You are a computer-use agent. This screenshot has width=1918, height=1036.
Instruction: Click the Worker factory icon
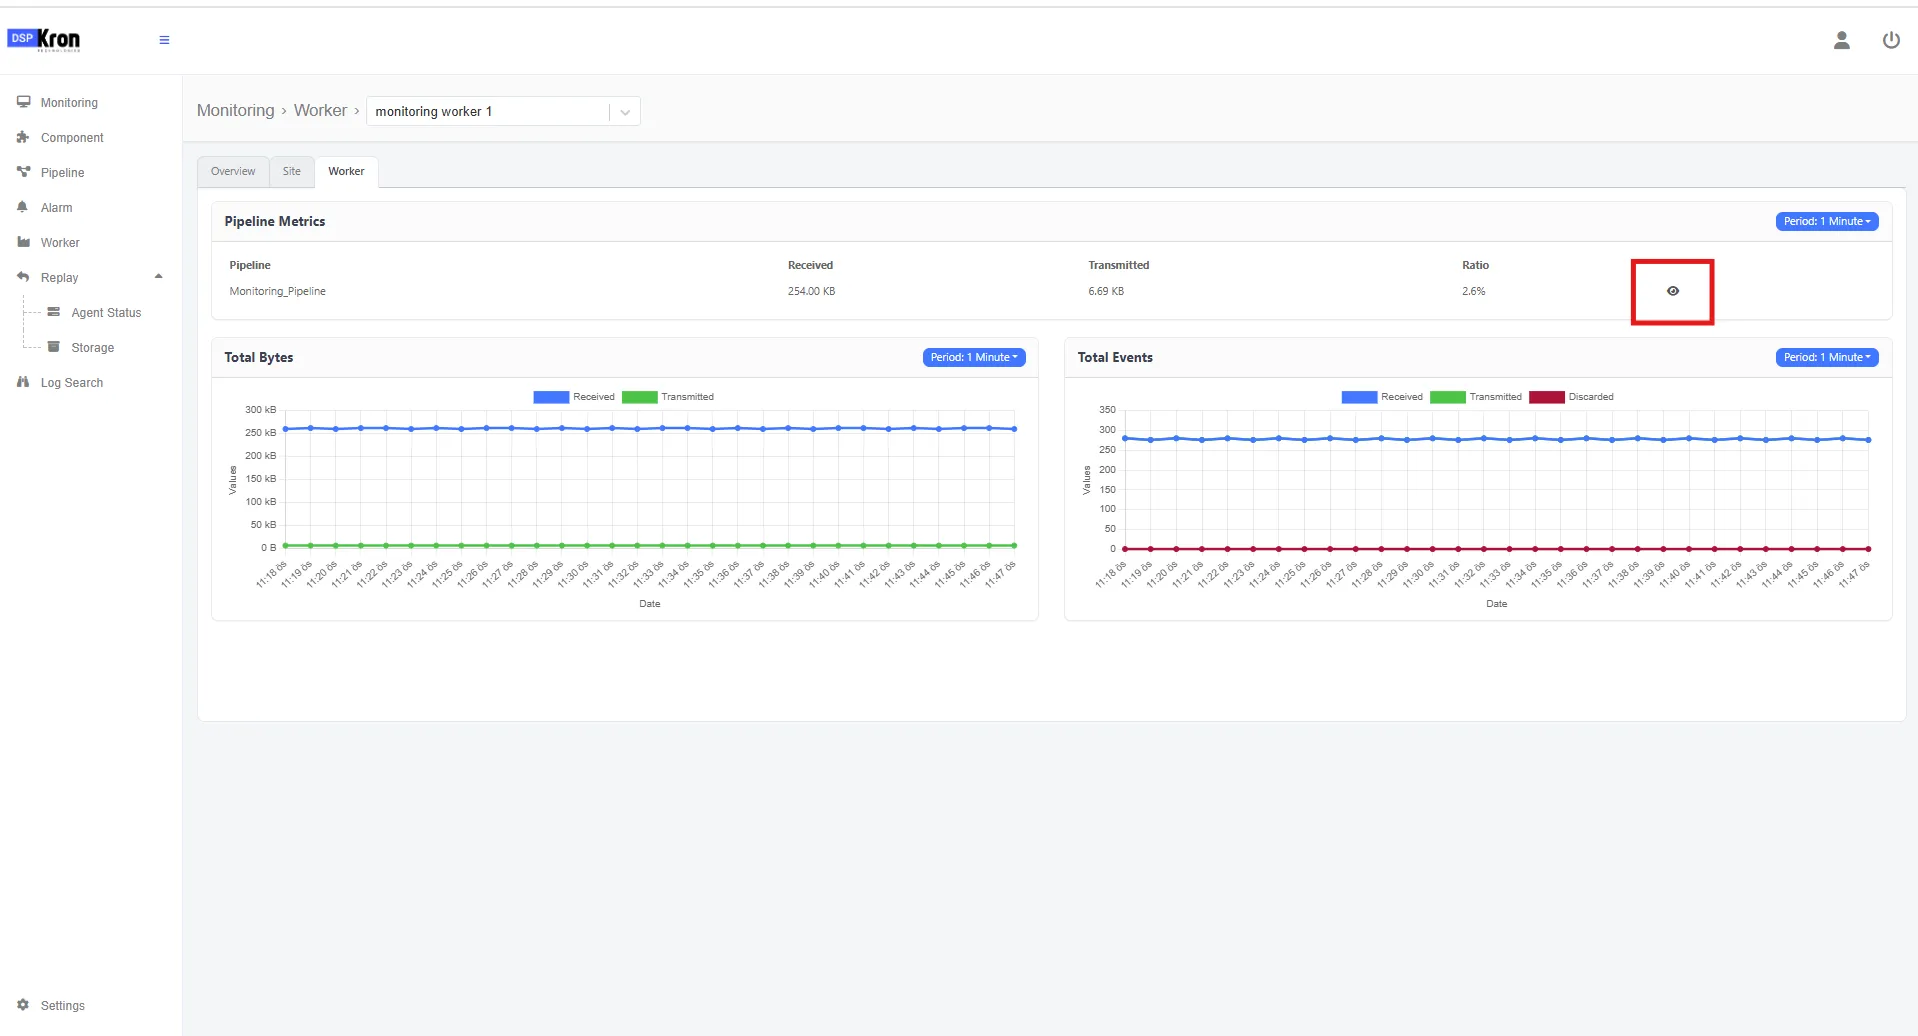pos(23,242)
